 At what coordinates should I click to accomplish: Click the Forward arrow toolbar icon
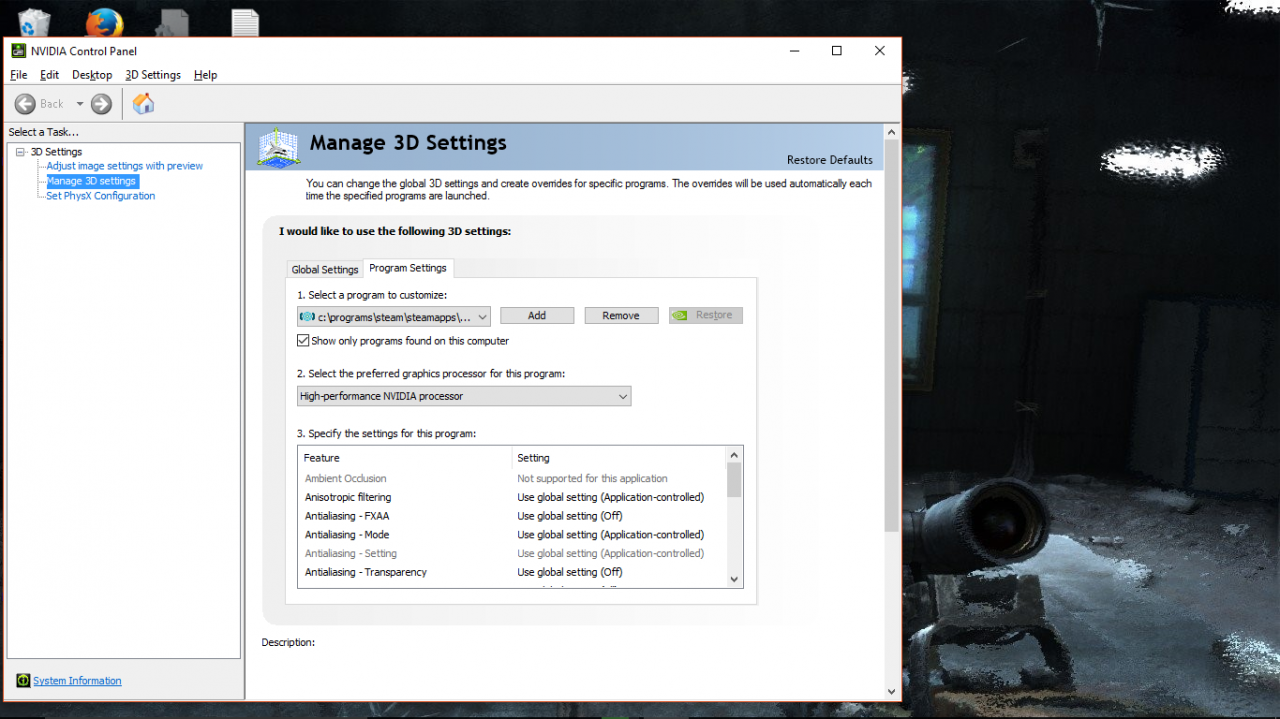point(101,104)
